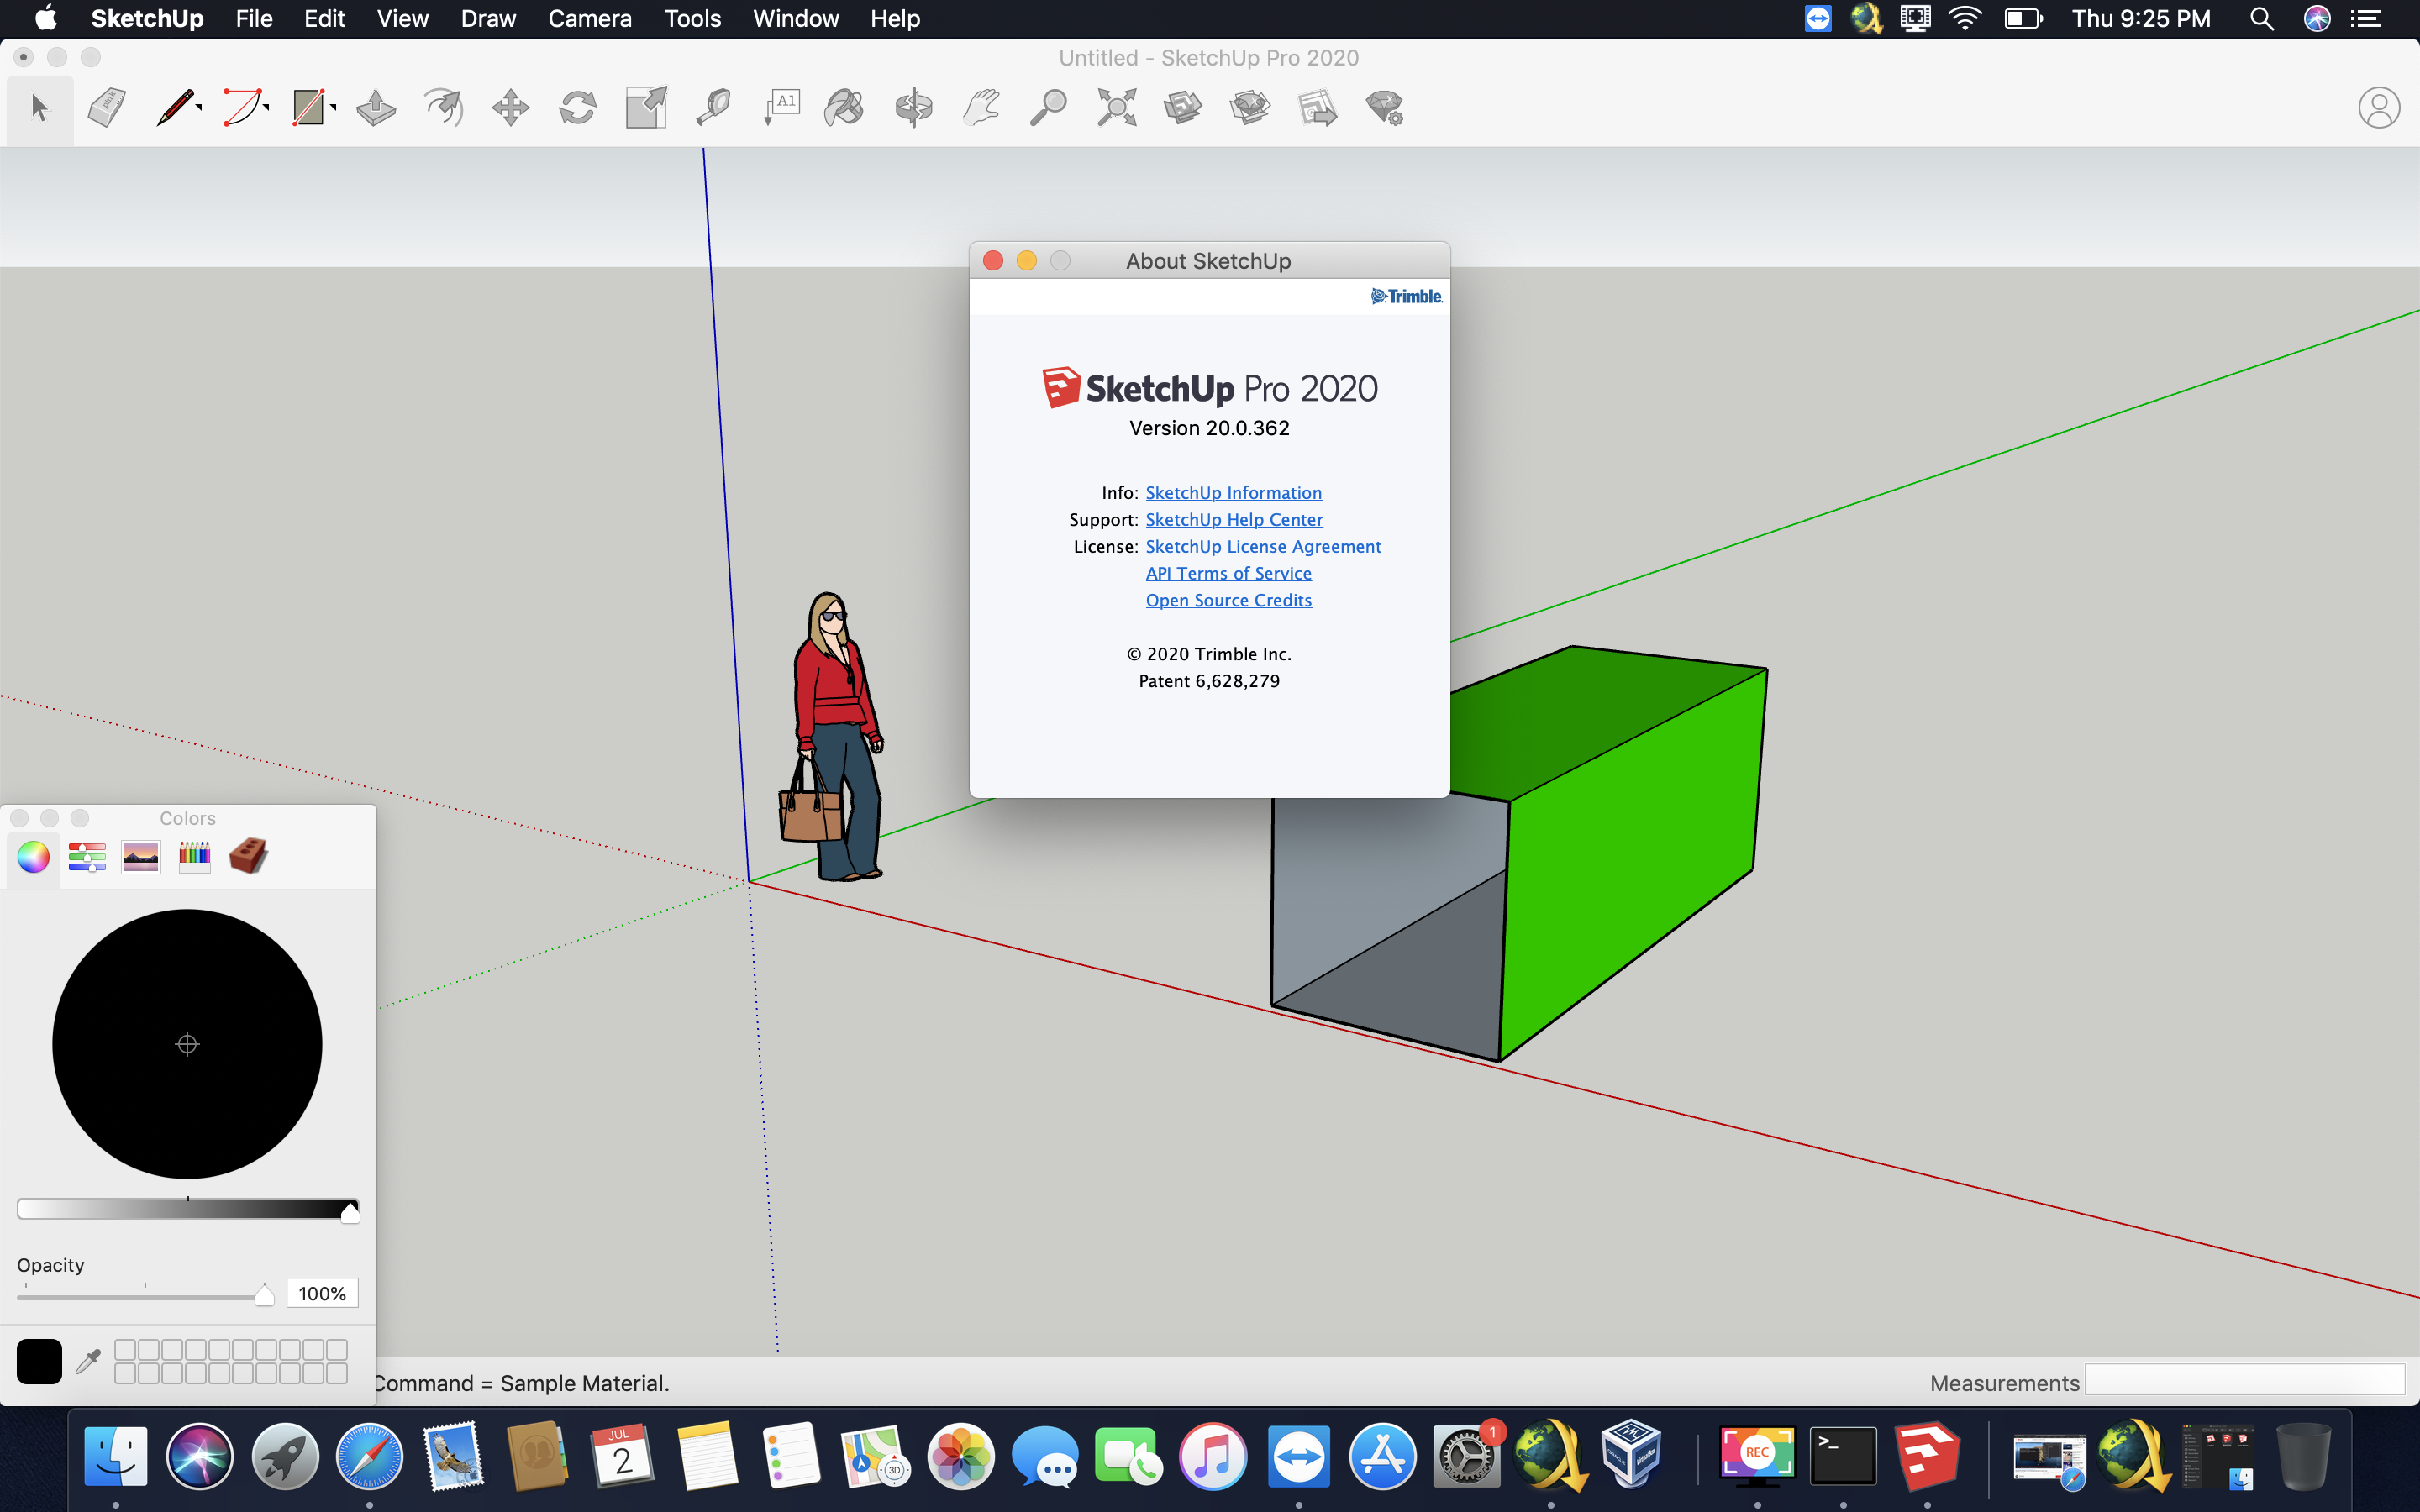This screenshot has width=2420, height=1512.
Task: Click the Zoom Extents tool
Action: click(x=1116, y=107)
